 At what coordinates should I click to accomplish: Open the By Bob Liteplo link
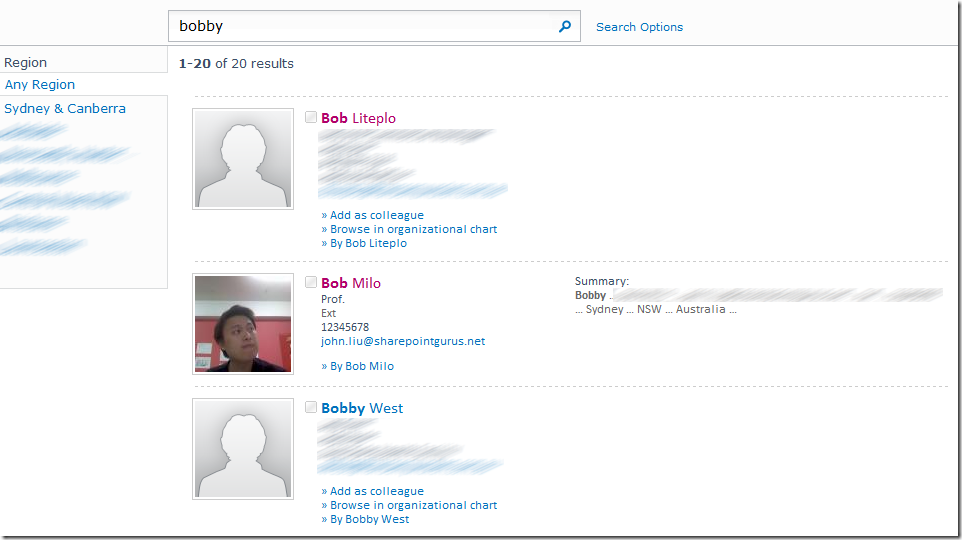368,243
